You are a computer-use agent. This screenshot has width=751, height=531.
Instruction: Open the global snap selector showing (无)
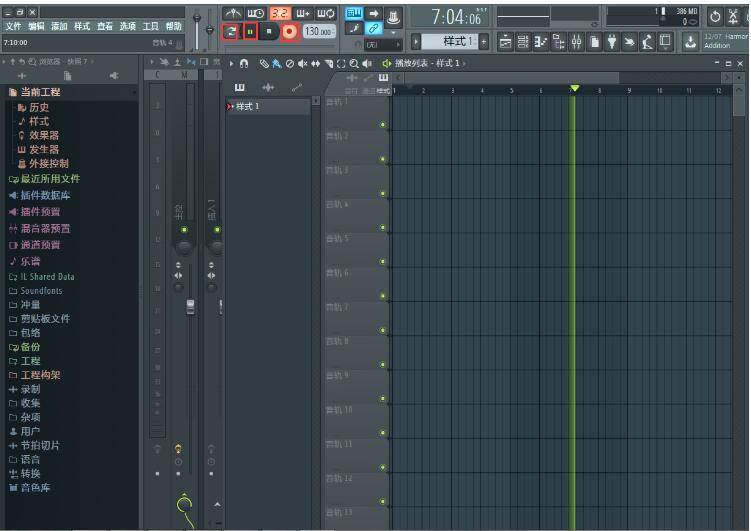pyautogui.click(x=383, y=45)
